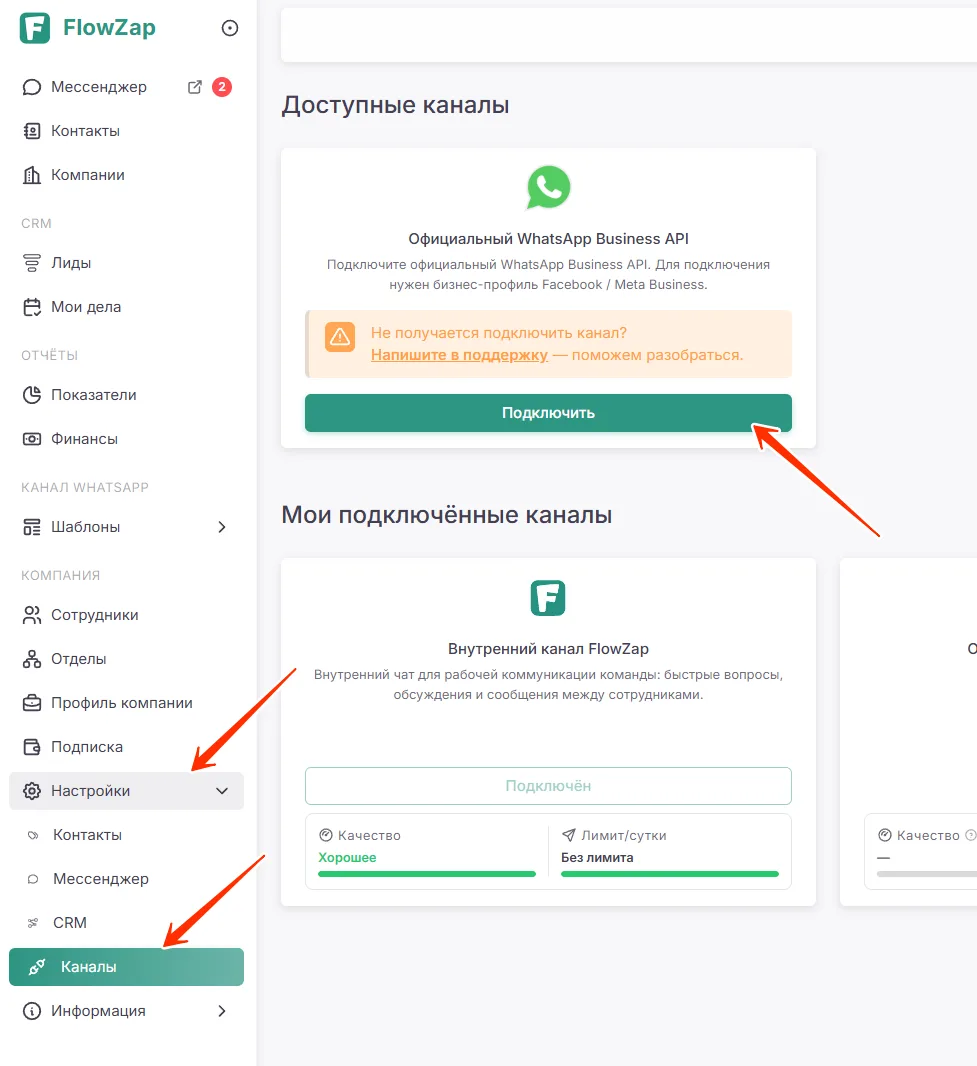Viewport: 977px width, 1066px height.
Task: Click the orange warning triangle icon
Action: coord(340,337)
